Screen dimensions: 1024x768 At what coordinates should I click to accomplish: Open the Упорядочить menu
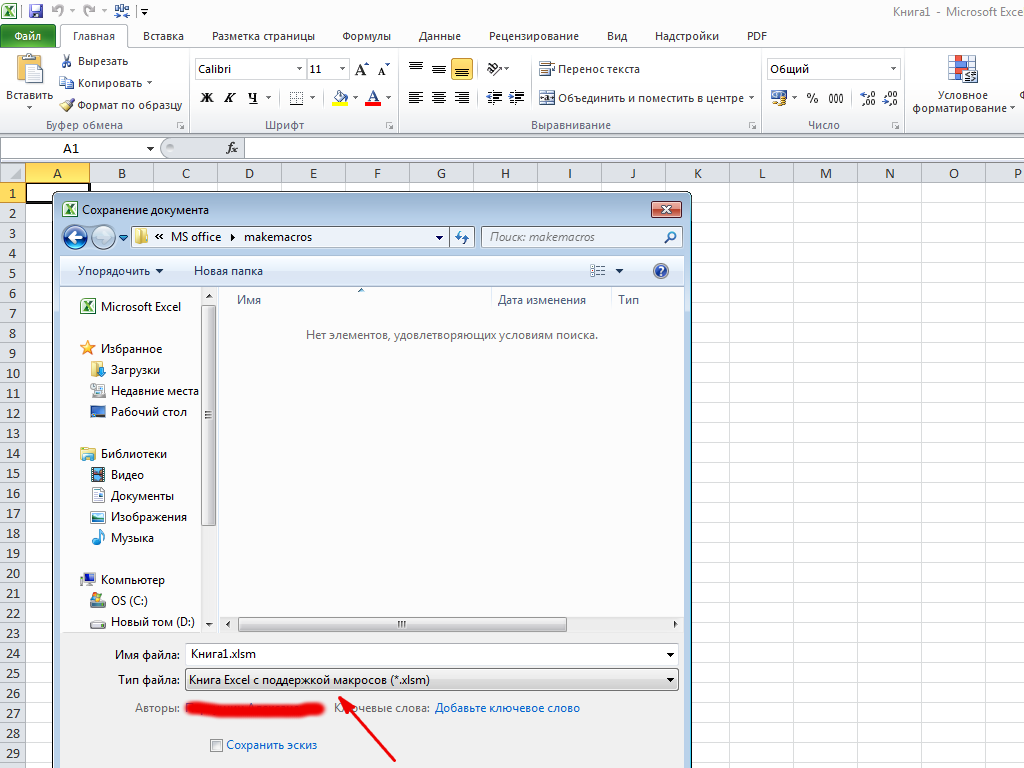120,271
